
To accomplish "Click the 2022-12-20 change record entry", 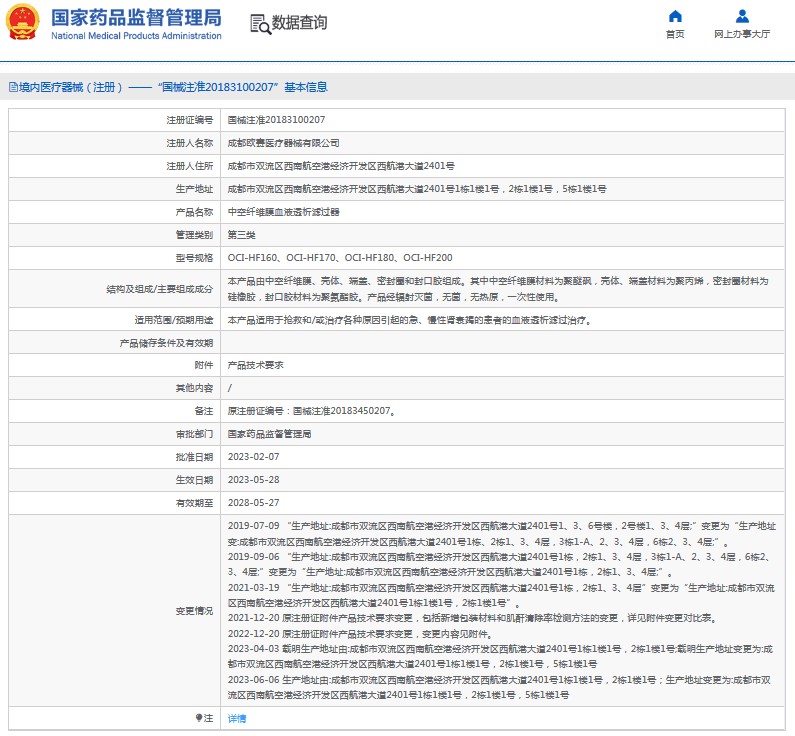I will tap(360, 634).
